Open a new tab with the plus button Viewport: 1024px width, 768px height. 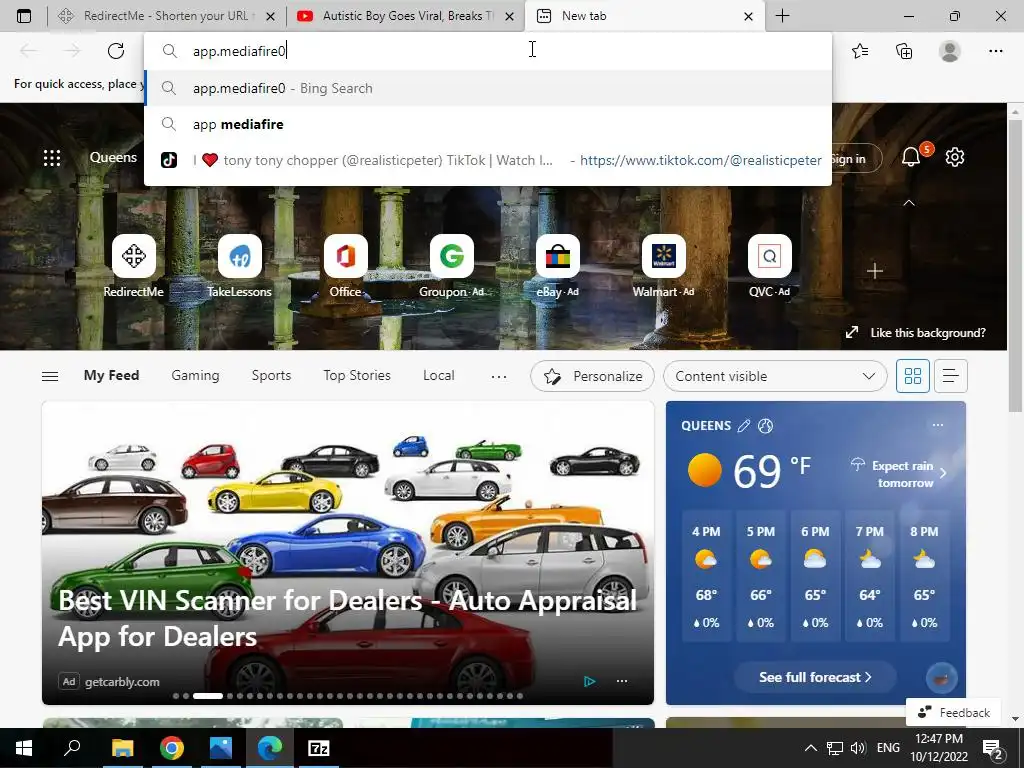pyautogui.click(x=782, y=16)
